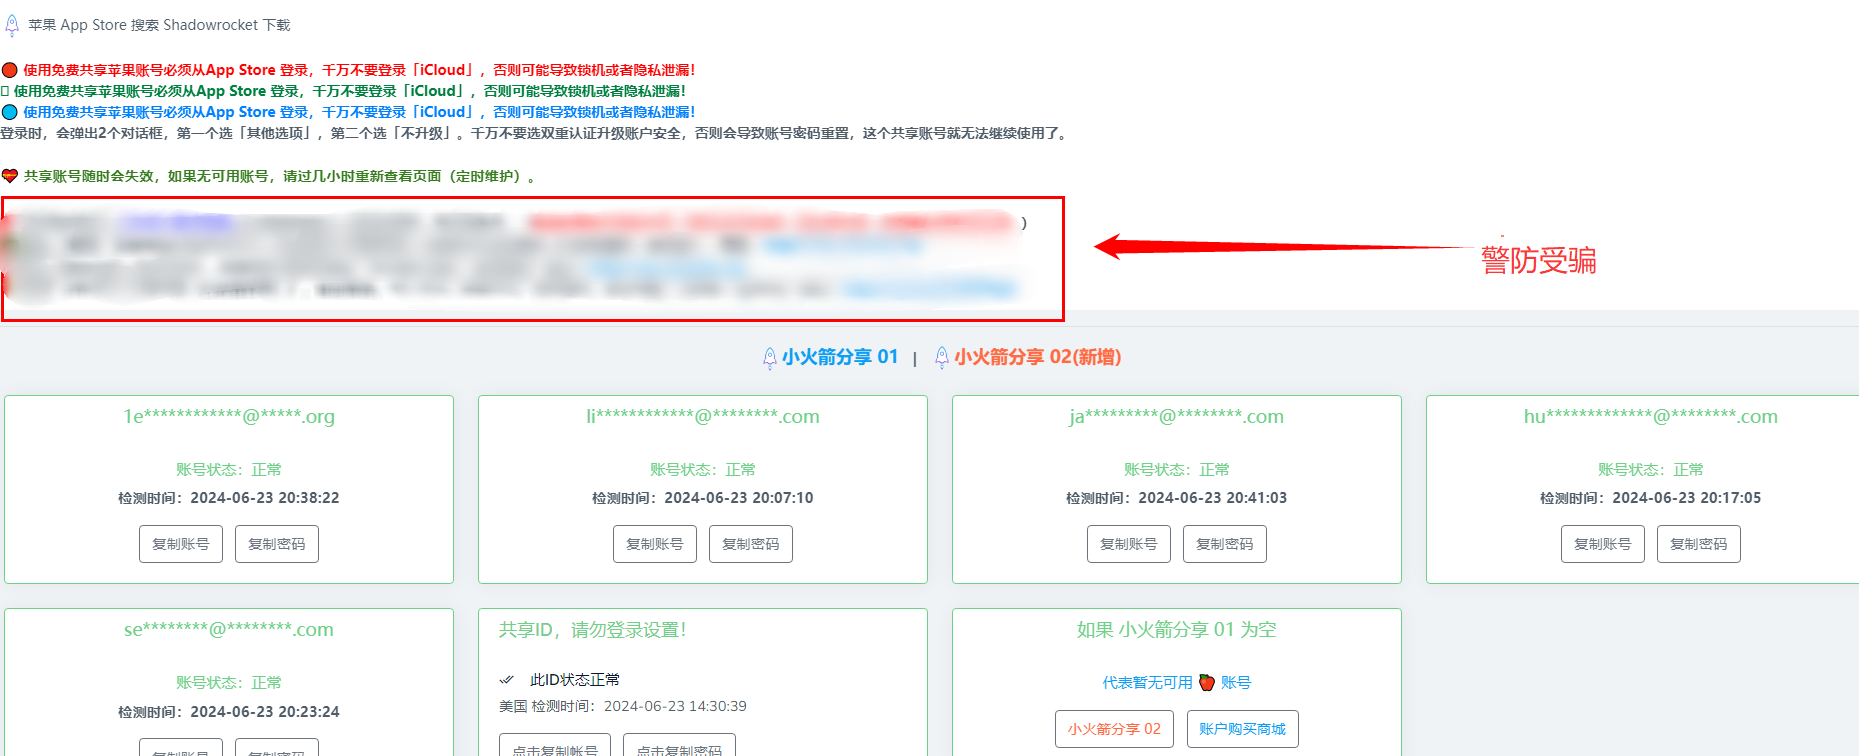Click the 共享账号随时会失效 notice text
This screenshot has height=756, width=1859.
[x=281, y=176]
